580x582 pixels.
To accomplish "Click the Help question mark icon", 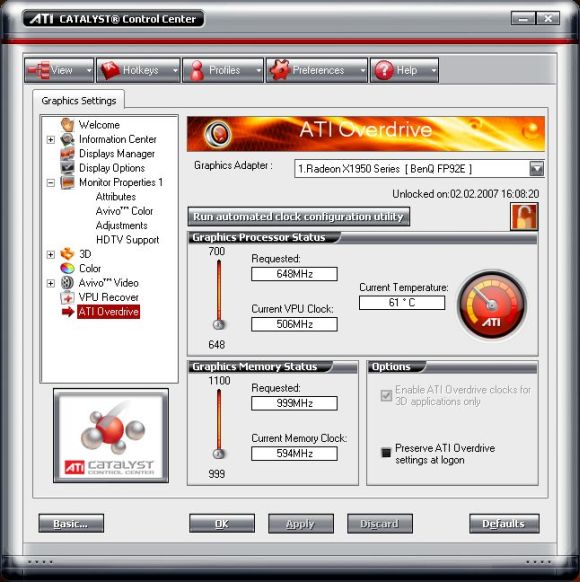I will click(x=384, y=70).
